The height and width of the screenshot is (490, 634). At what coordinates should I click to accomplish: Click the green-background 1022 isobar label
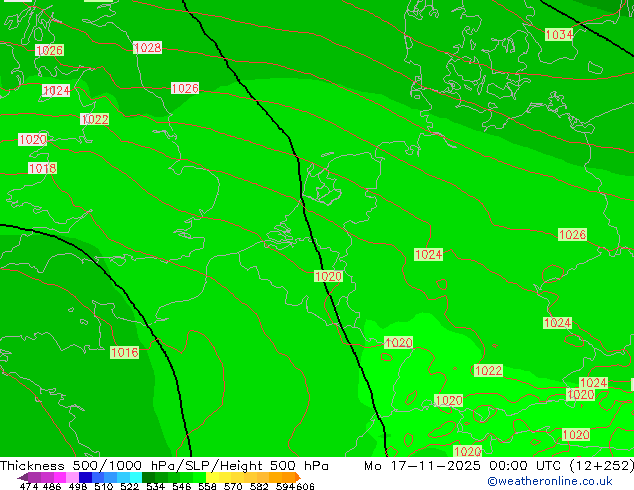coord(488,371)
